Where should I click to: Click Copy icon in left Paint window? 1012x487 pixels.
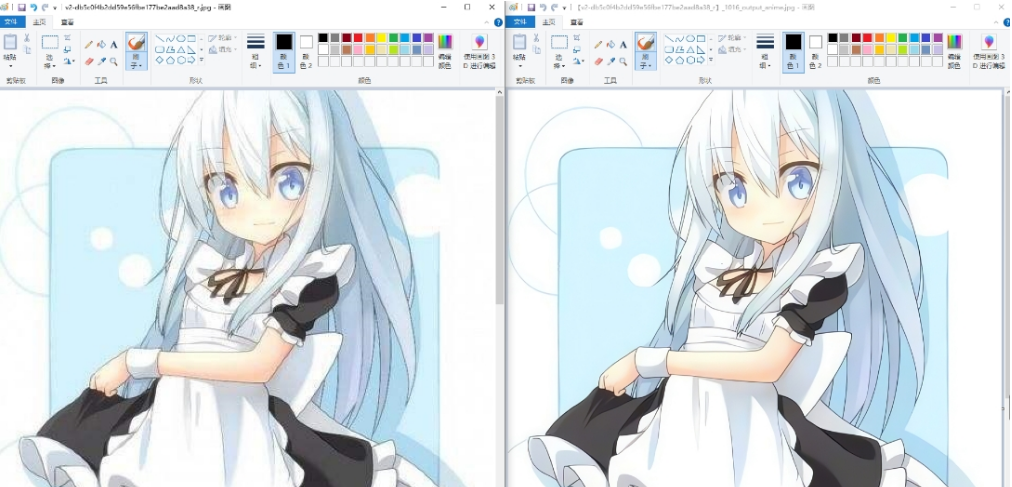tap(27, 50)
